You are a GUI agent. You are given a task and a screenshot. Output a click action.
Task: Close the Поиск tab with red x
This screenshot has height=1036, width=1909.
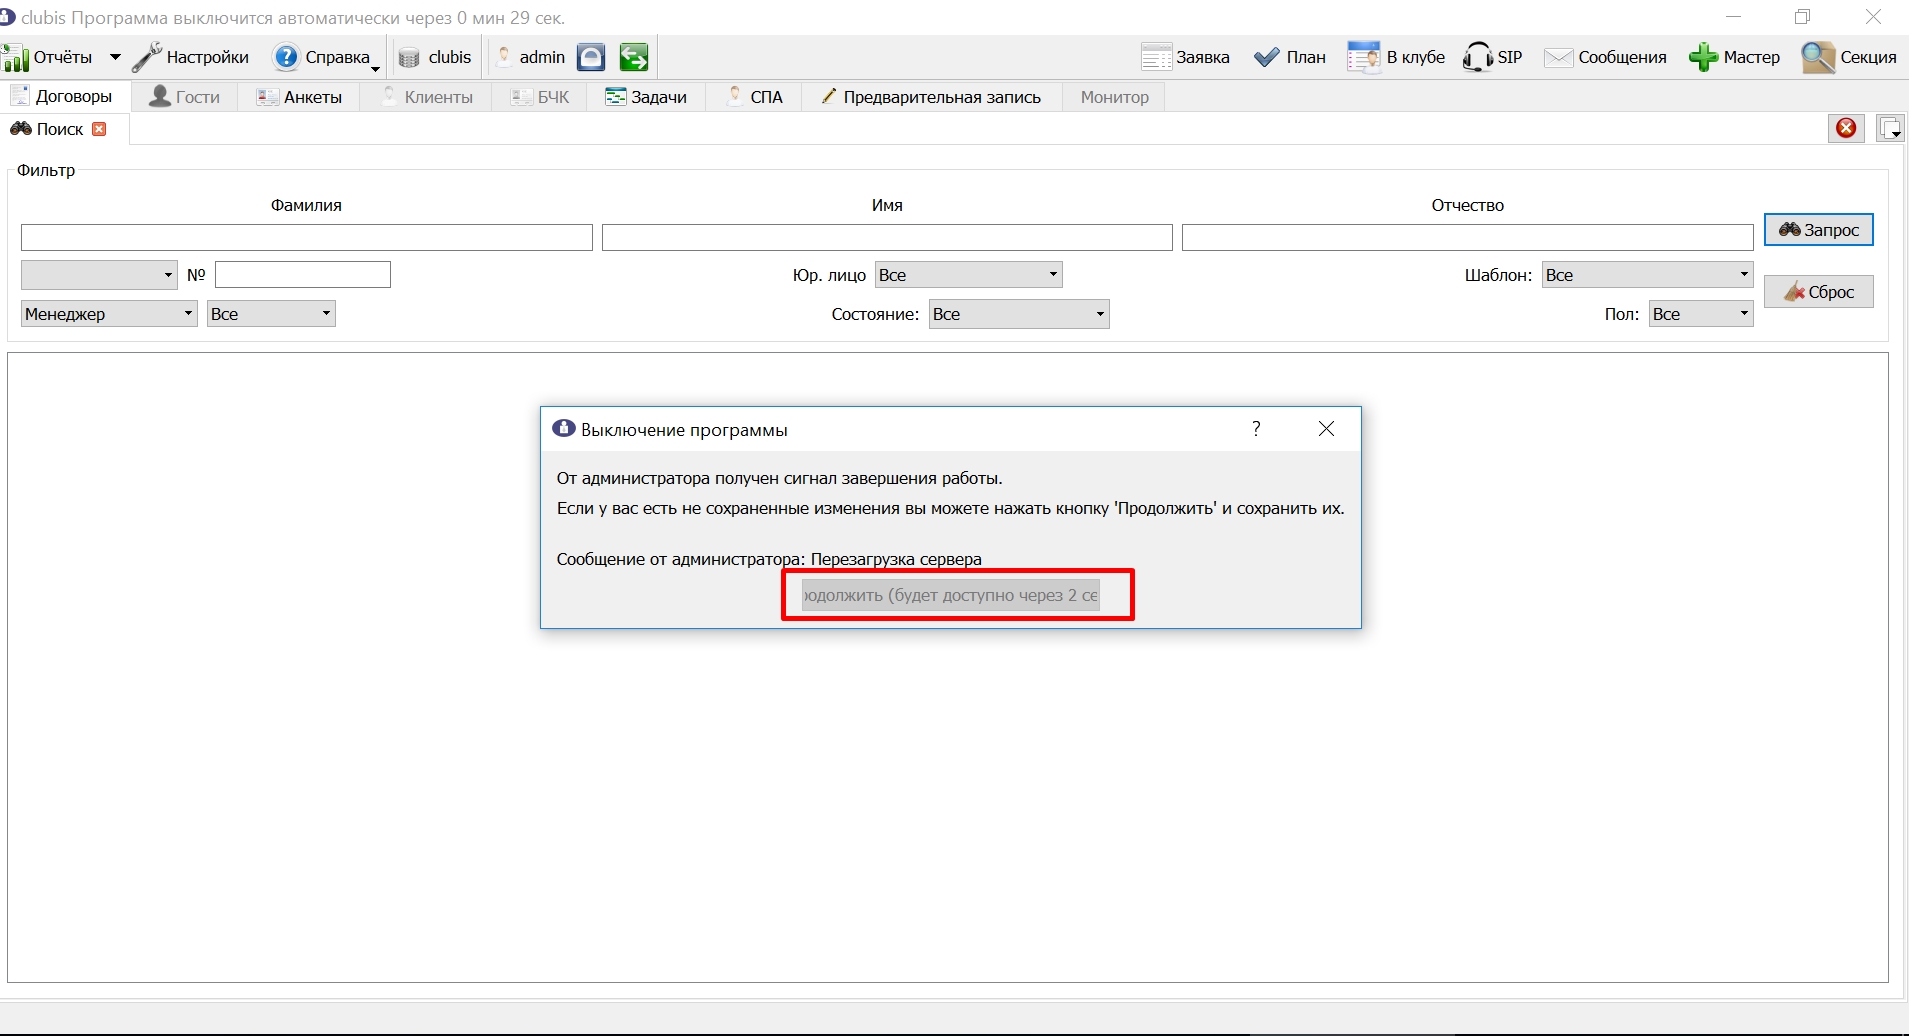[99, 129]
